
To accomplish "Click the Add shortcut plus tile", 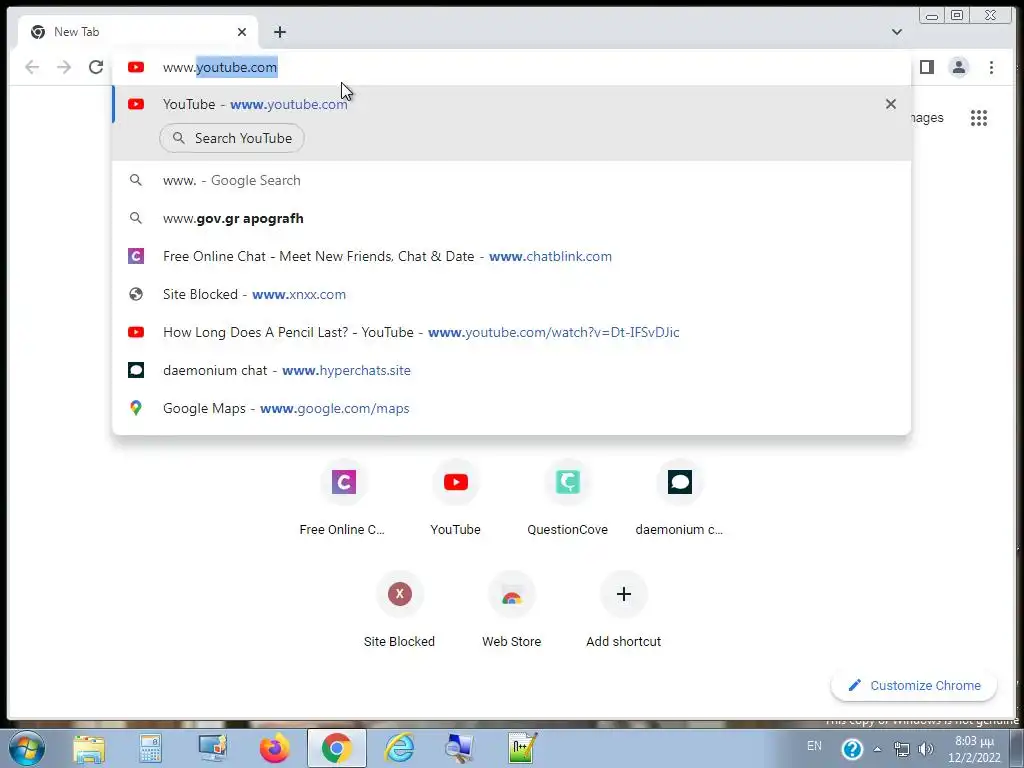I will [x=624, y=611].
